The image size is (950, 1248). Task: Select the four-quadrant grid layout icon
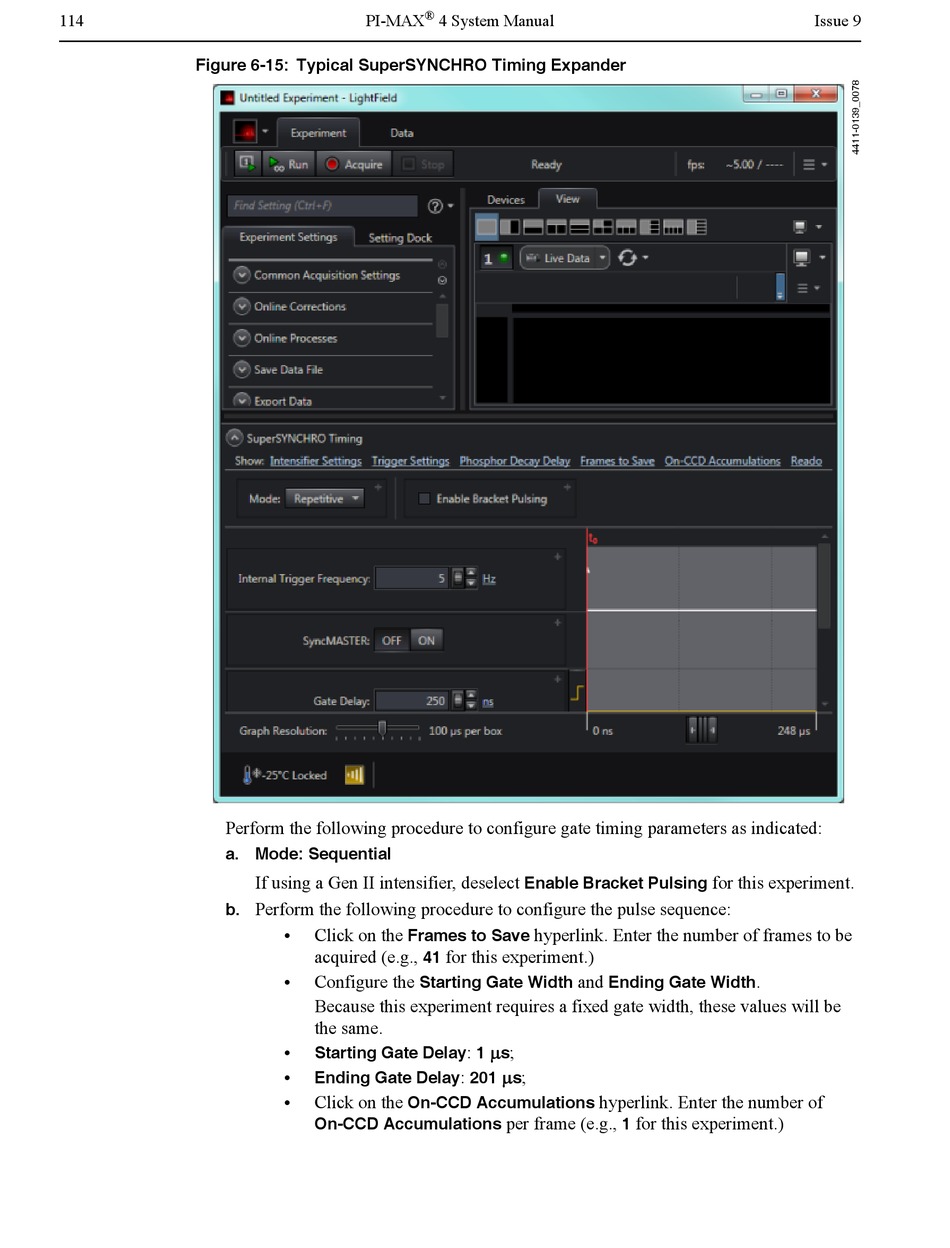point(603,227)
